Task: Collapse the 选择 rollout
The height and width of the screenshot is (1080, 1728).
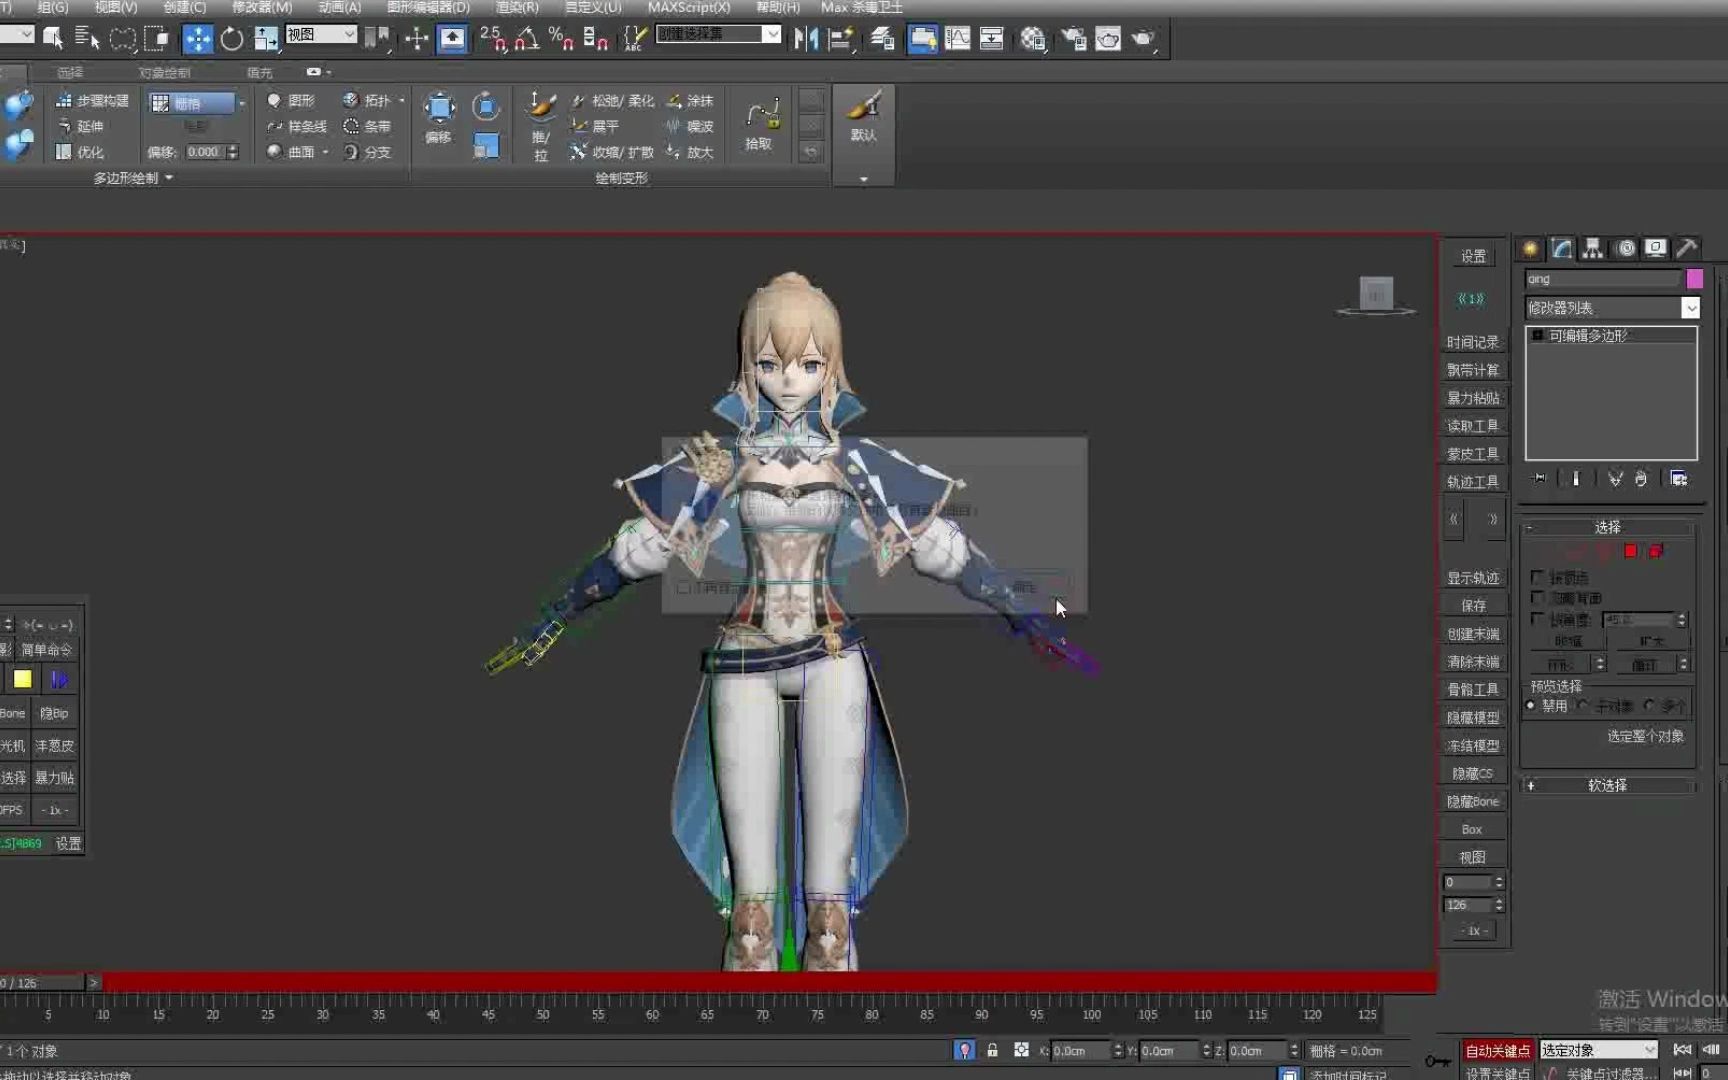Action: (1608, 527)
